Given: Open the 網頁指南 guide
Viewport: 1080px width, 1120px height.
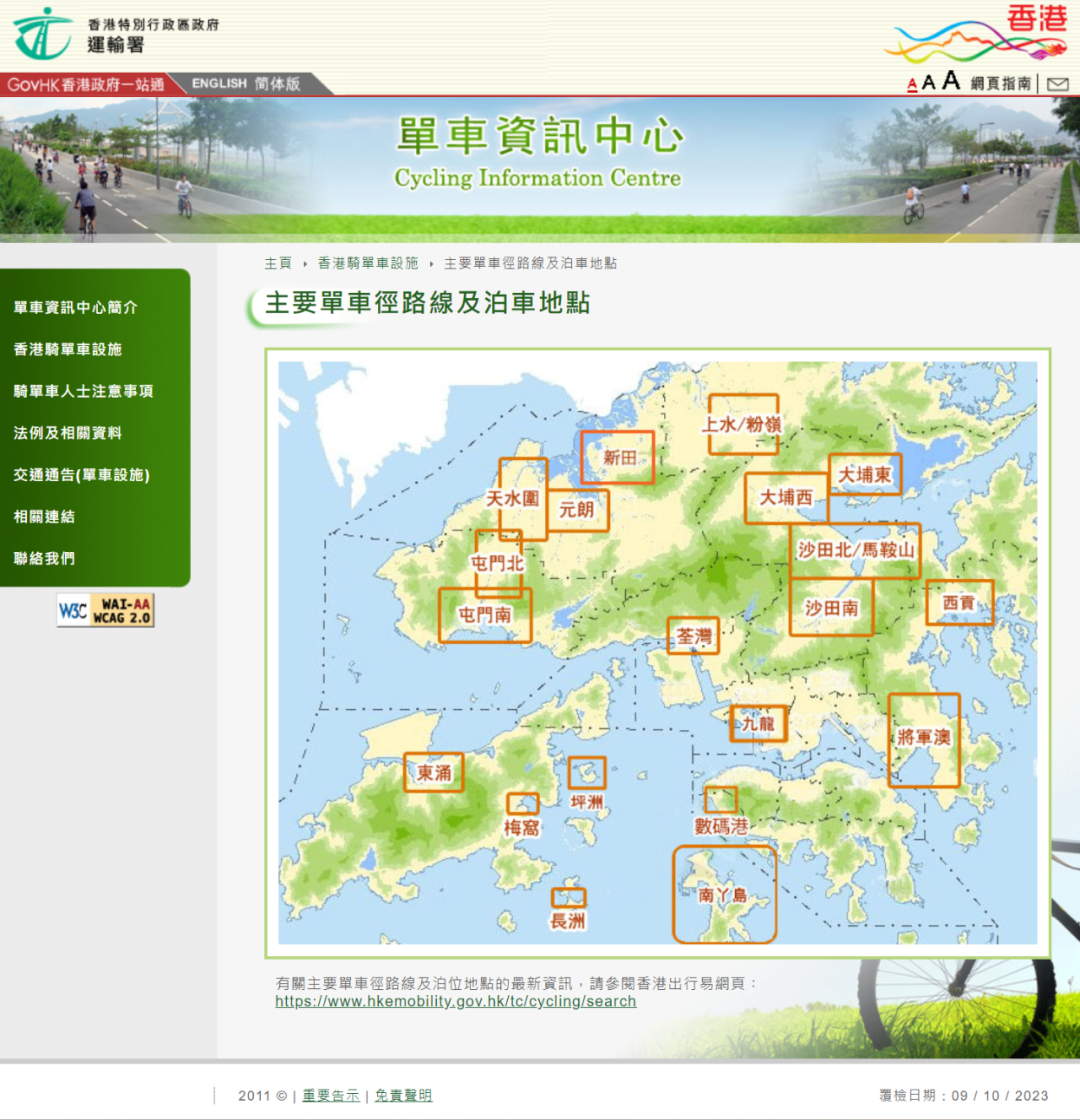Looking at the screenshot, I should (x=1001, y=84).
